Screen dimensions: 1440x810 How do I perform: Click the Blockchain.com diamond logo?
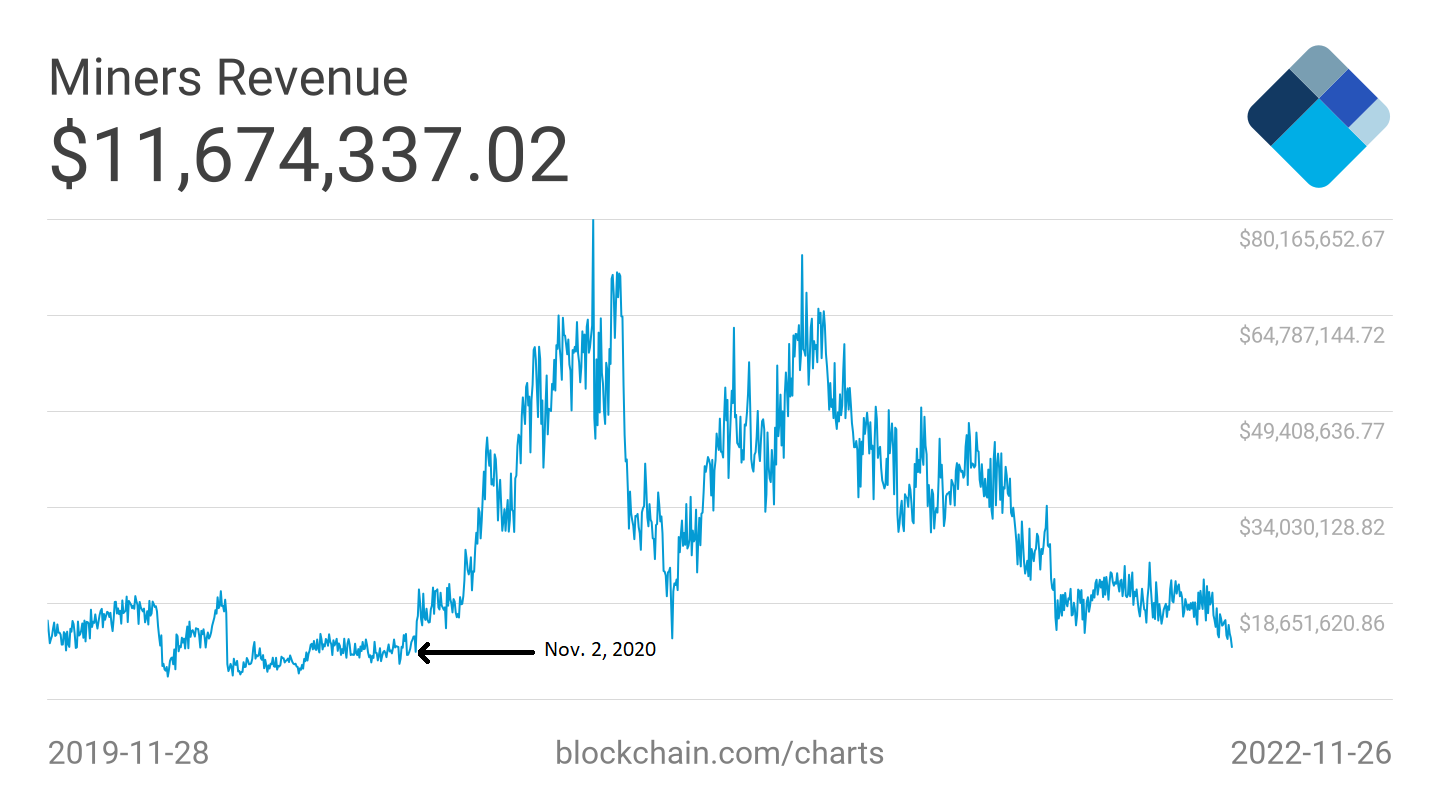[x=1318, y=116]
